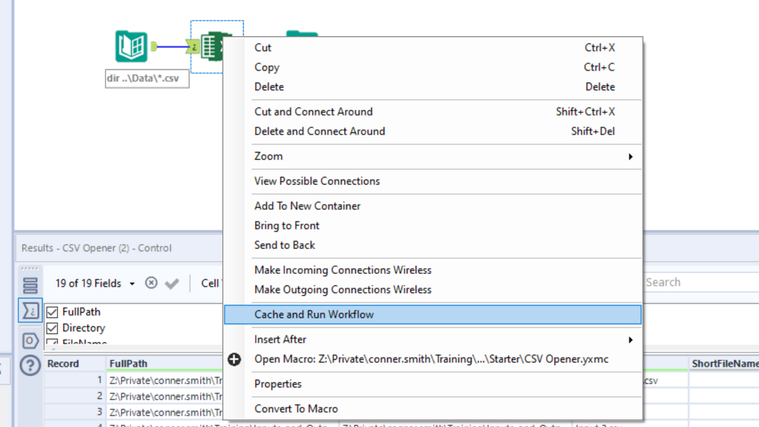The height and width of the screenshot is (427, 759).
Task: Choose Bring to Front
Action: 433,226
